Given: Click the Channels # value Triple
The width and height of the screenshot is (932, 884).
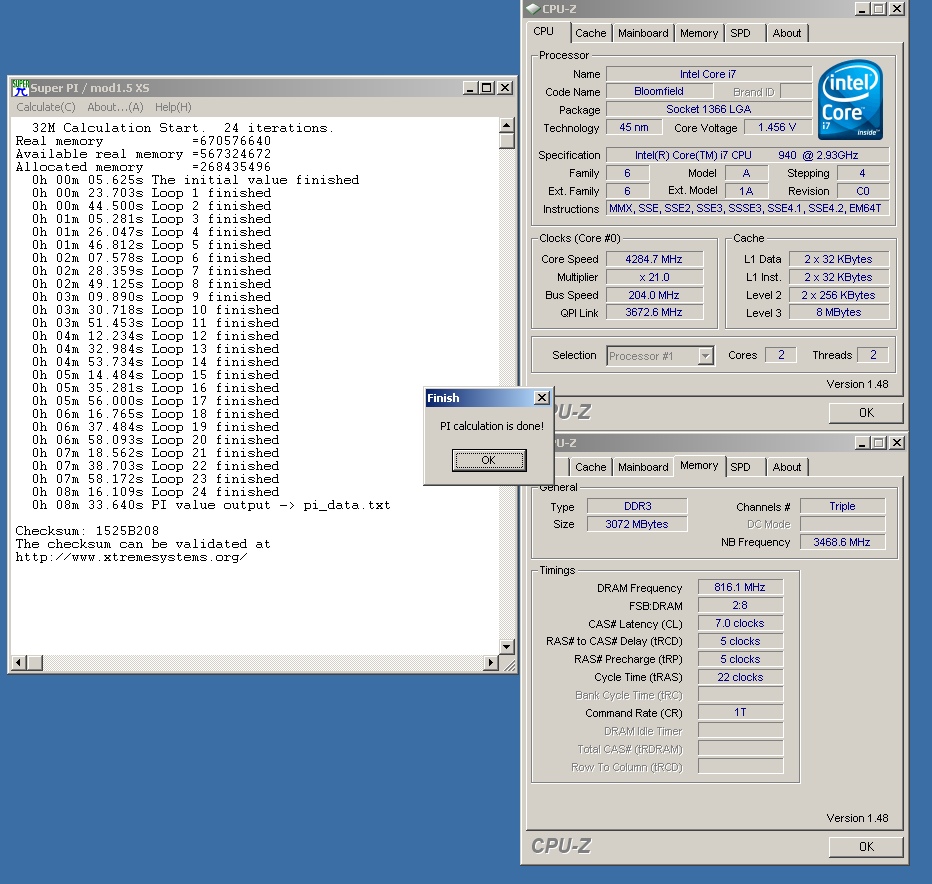Looking at the screenshot, I should click(842, 507).
